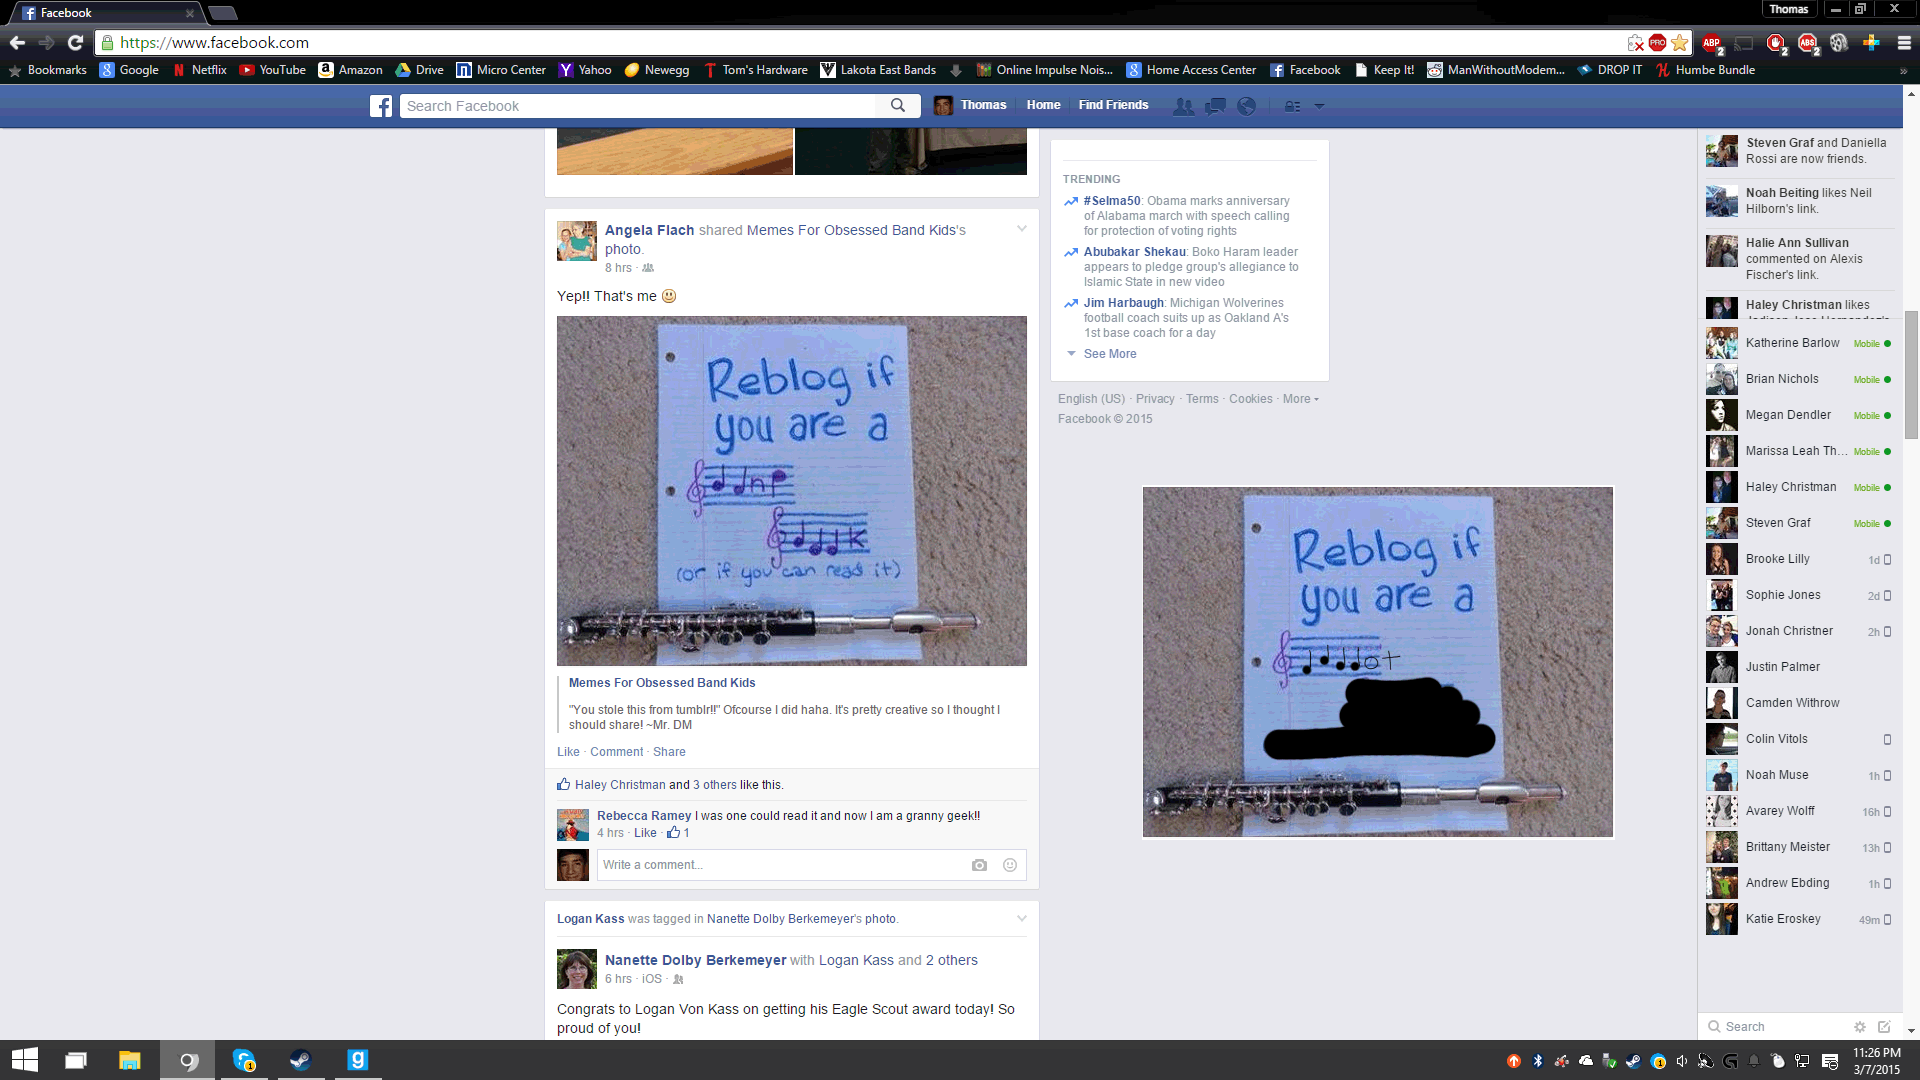Open the #Selma50 trending topic
The width and height of the screenshot is (1920, 1080).
[1111, 201]
